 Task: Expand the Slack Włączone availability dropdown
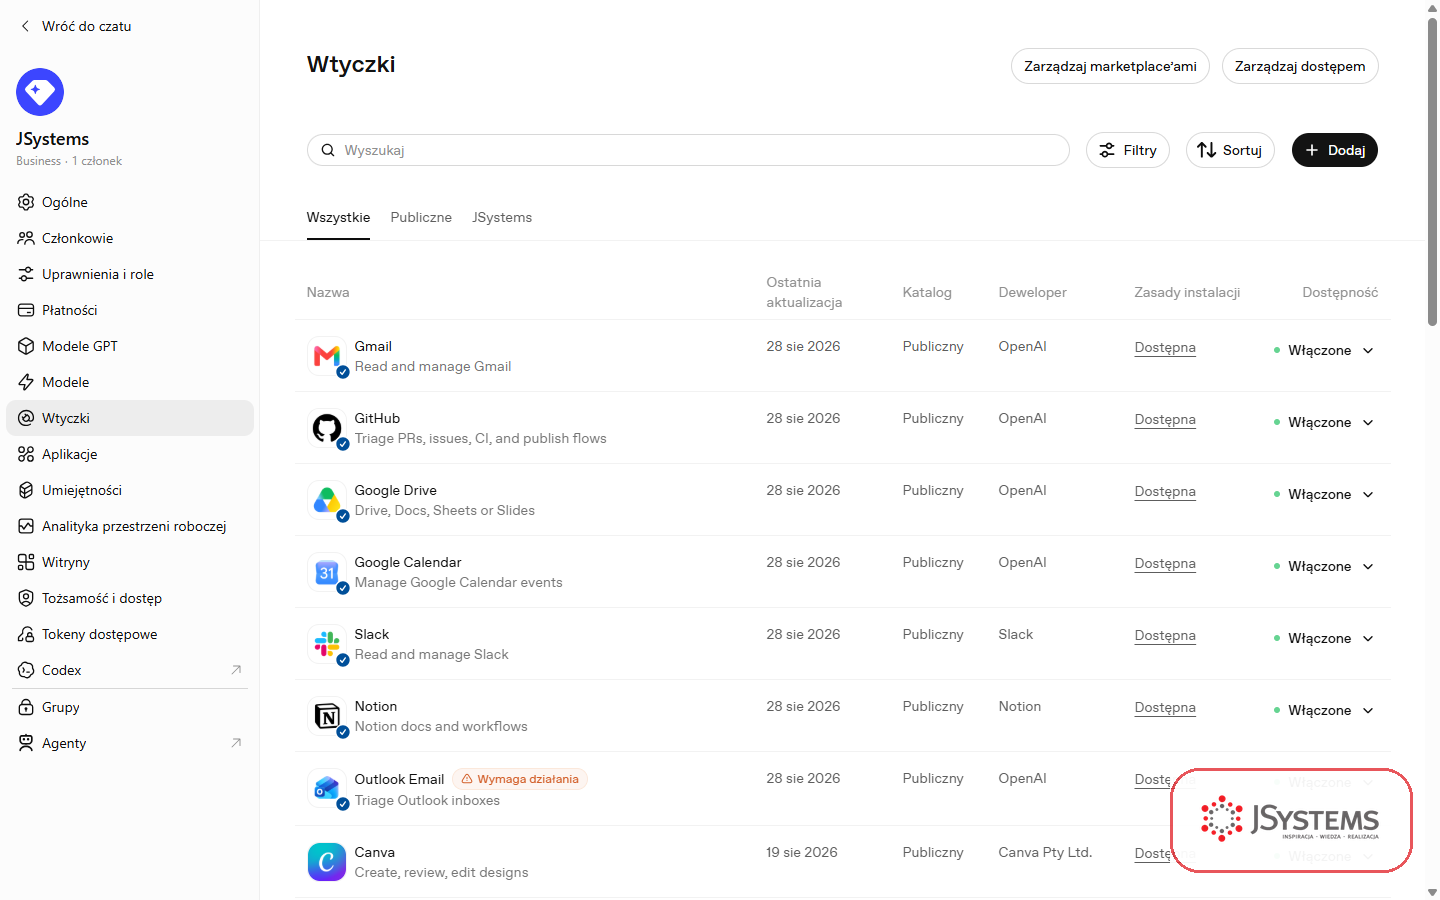pyautogui.click(x=1325, y=638)
